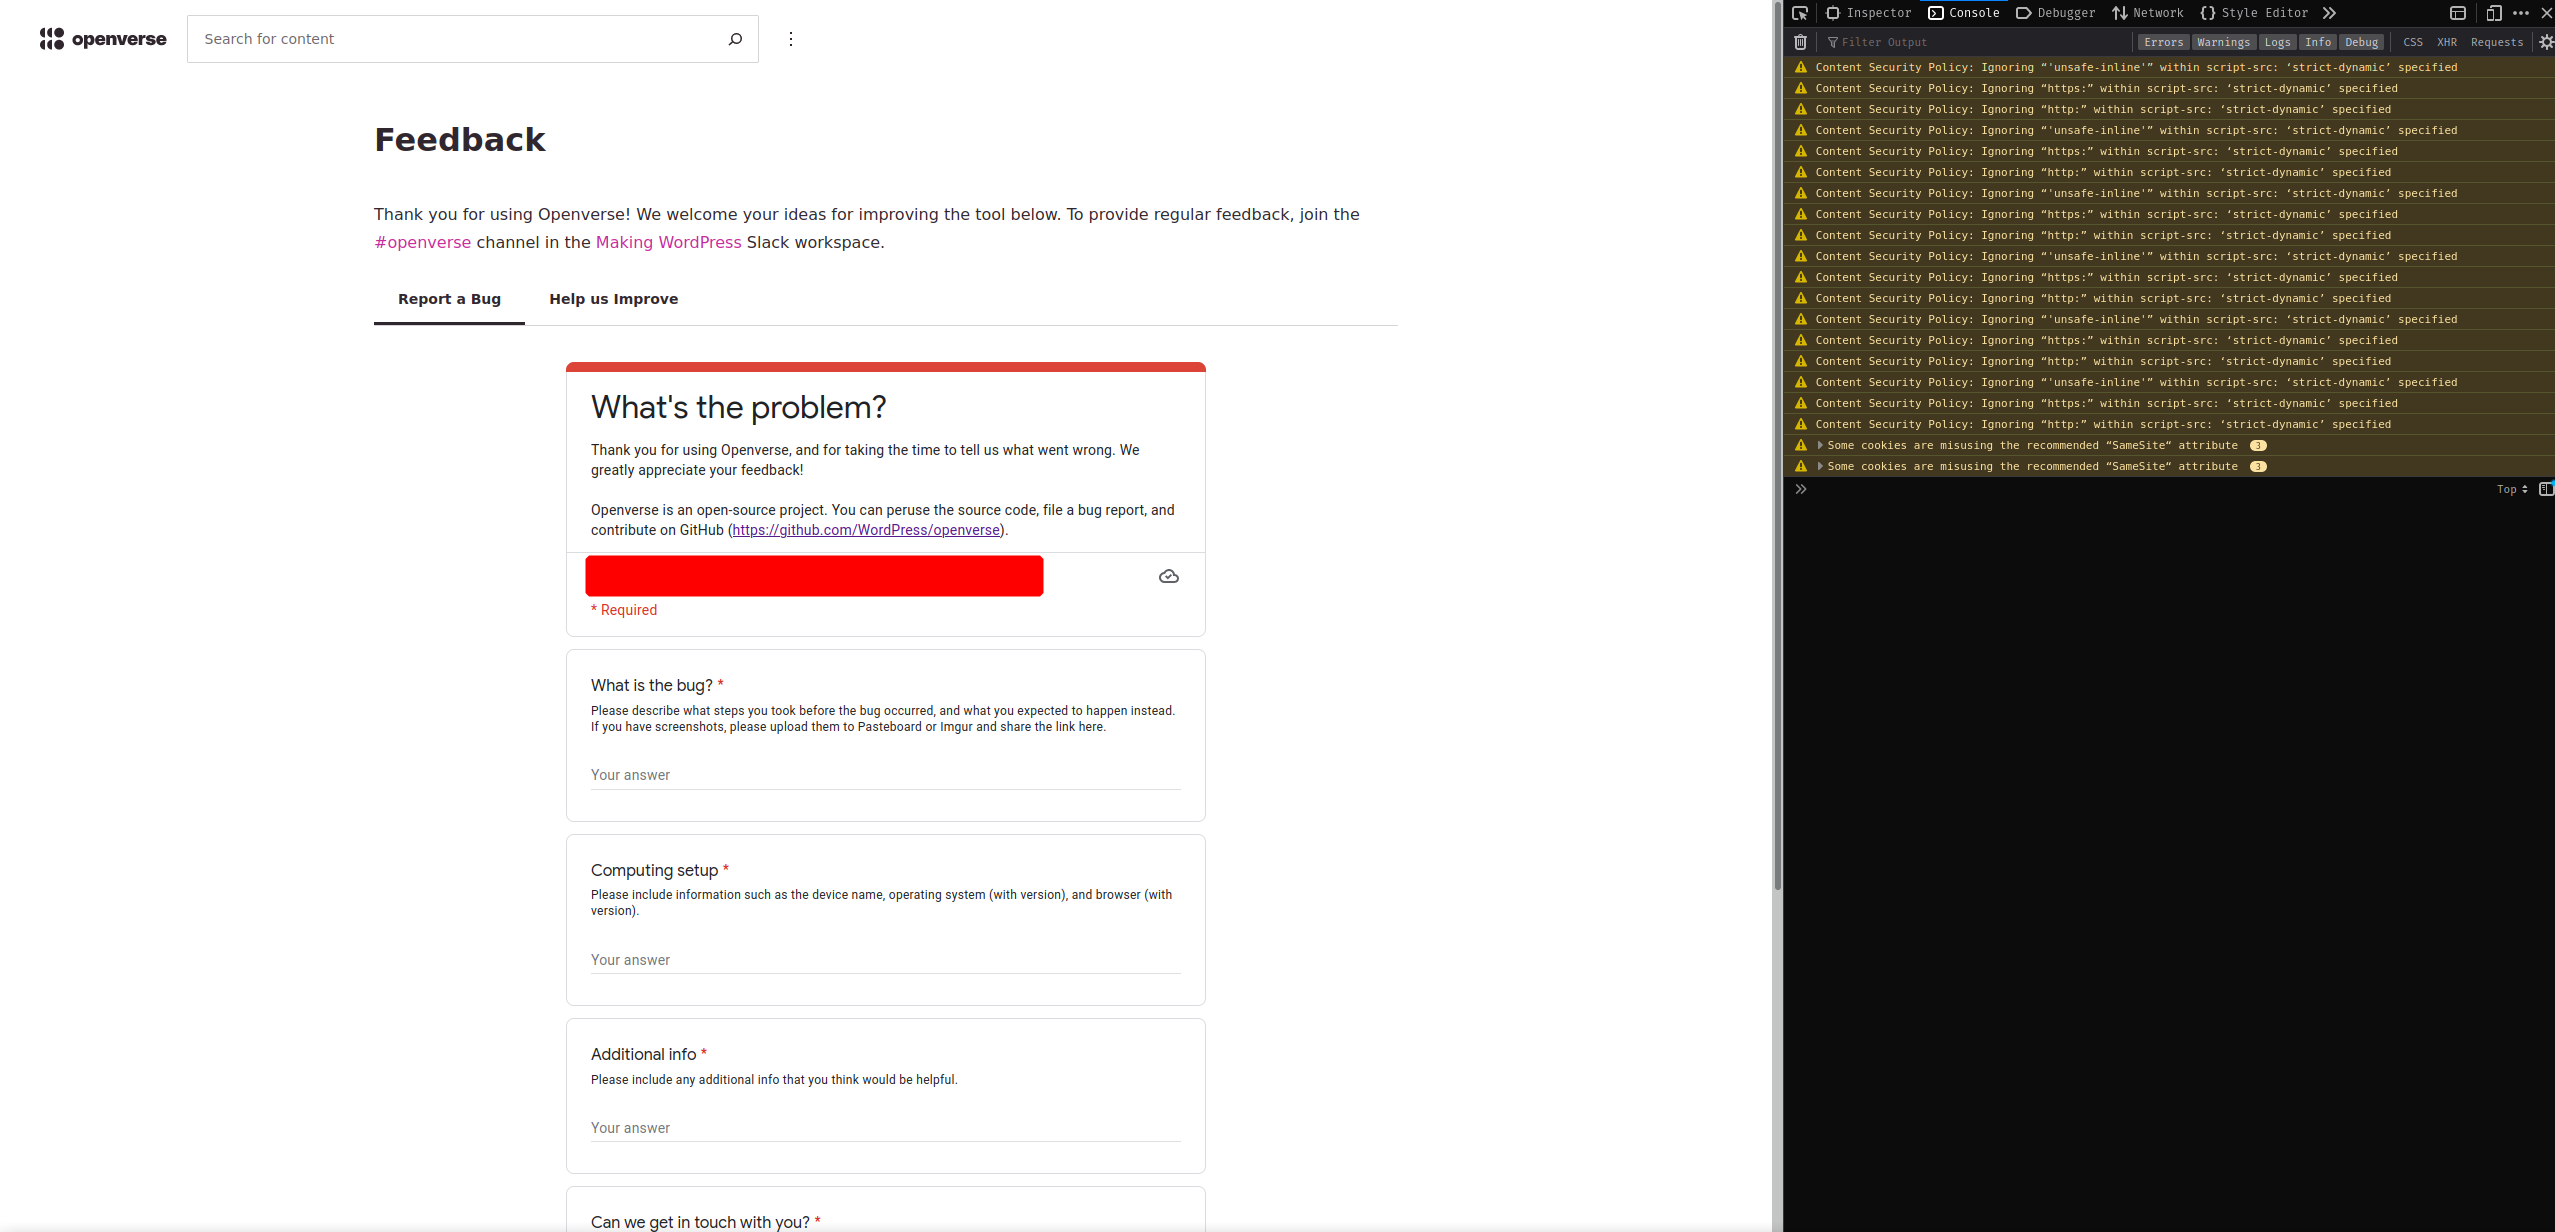Screen dimensions: 2555x1232
Task: Open devtools three-dot customize menu
Action: (x=2521, y=13)
